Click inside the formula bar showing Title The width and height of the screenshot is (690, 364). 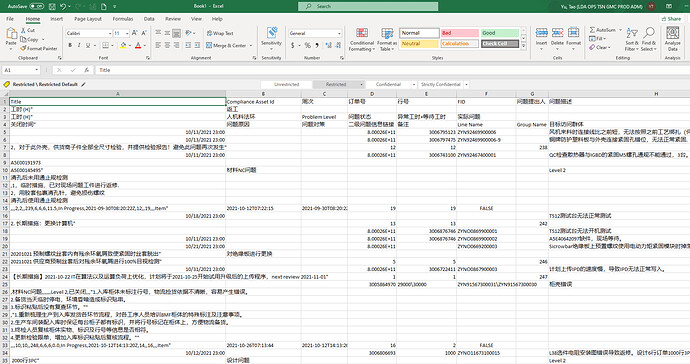point(392,70)
